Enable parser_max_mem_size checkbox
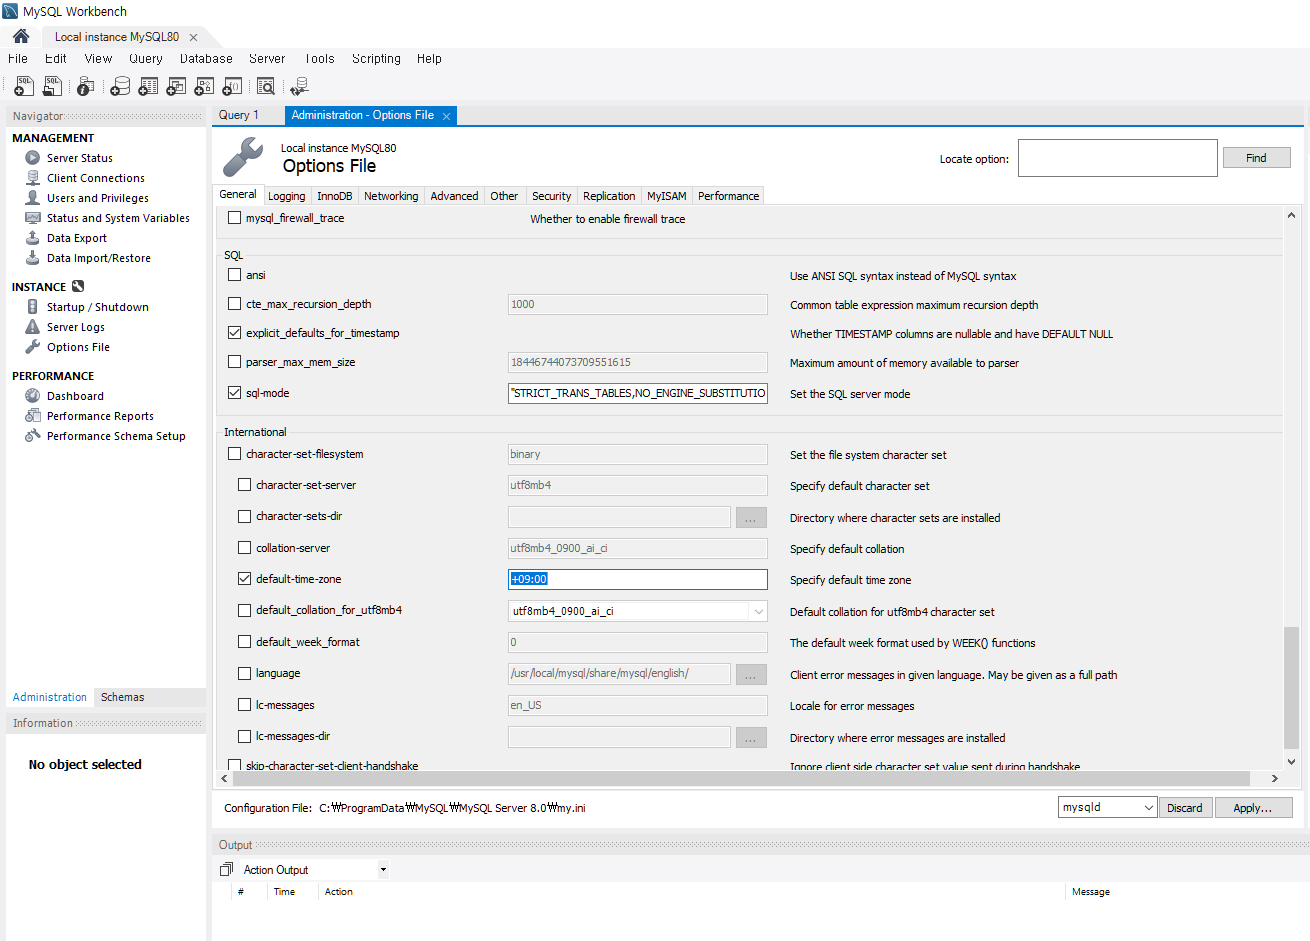 click(235, 361)
